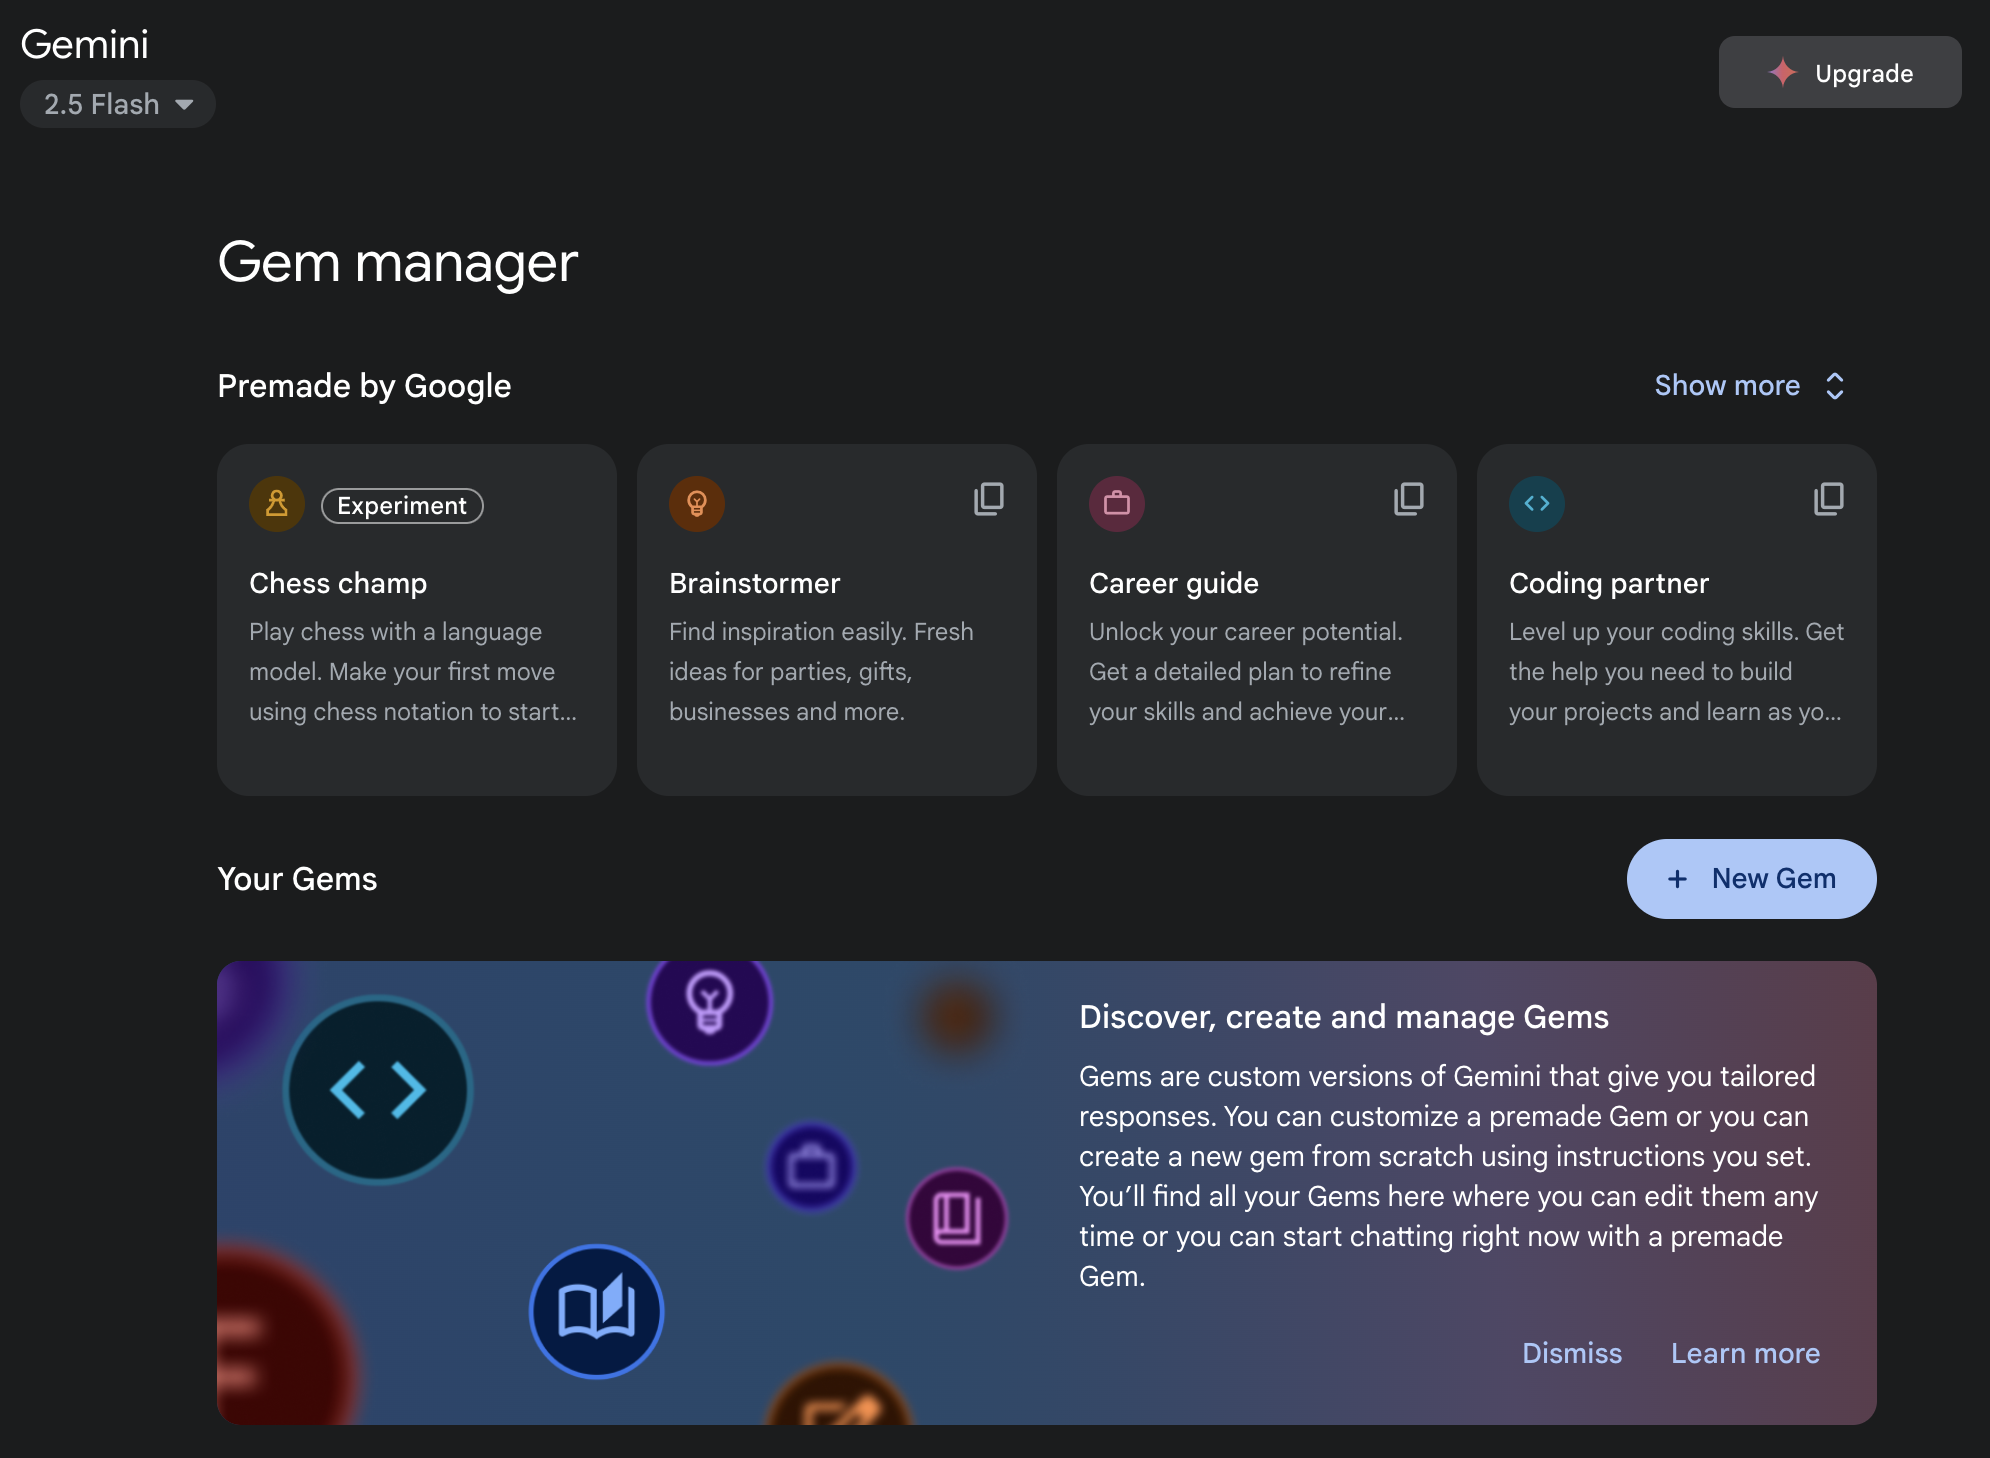Screen dimensions: 1990x1458
Task: Copy the Coding partner gem
Action: tap(1829, 499)
